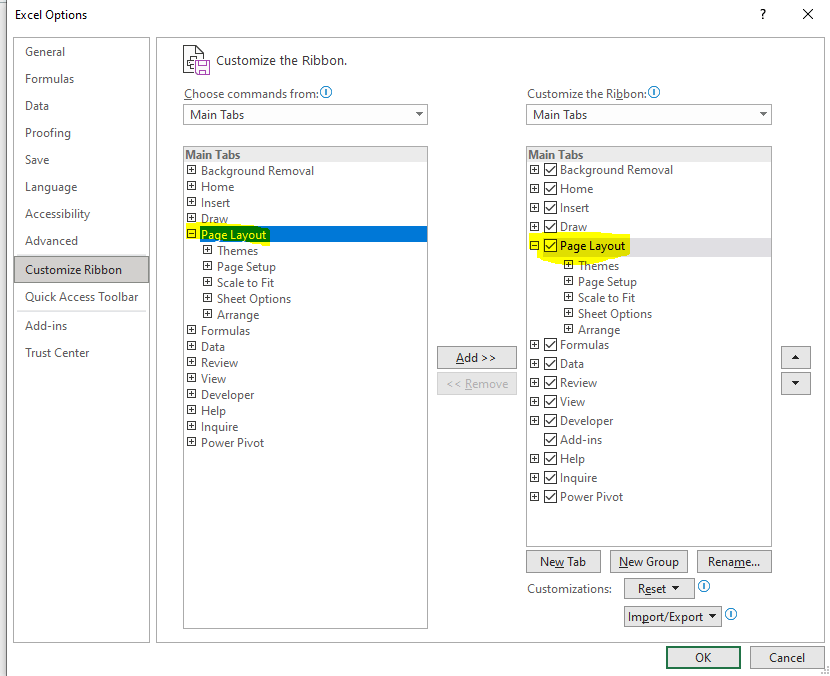
Task: Expand Power Pivot in left list
Action: pos(192,442)
